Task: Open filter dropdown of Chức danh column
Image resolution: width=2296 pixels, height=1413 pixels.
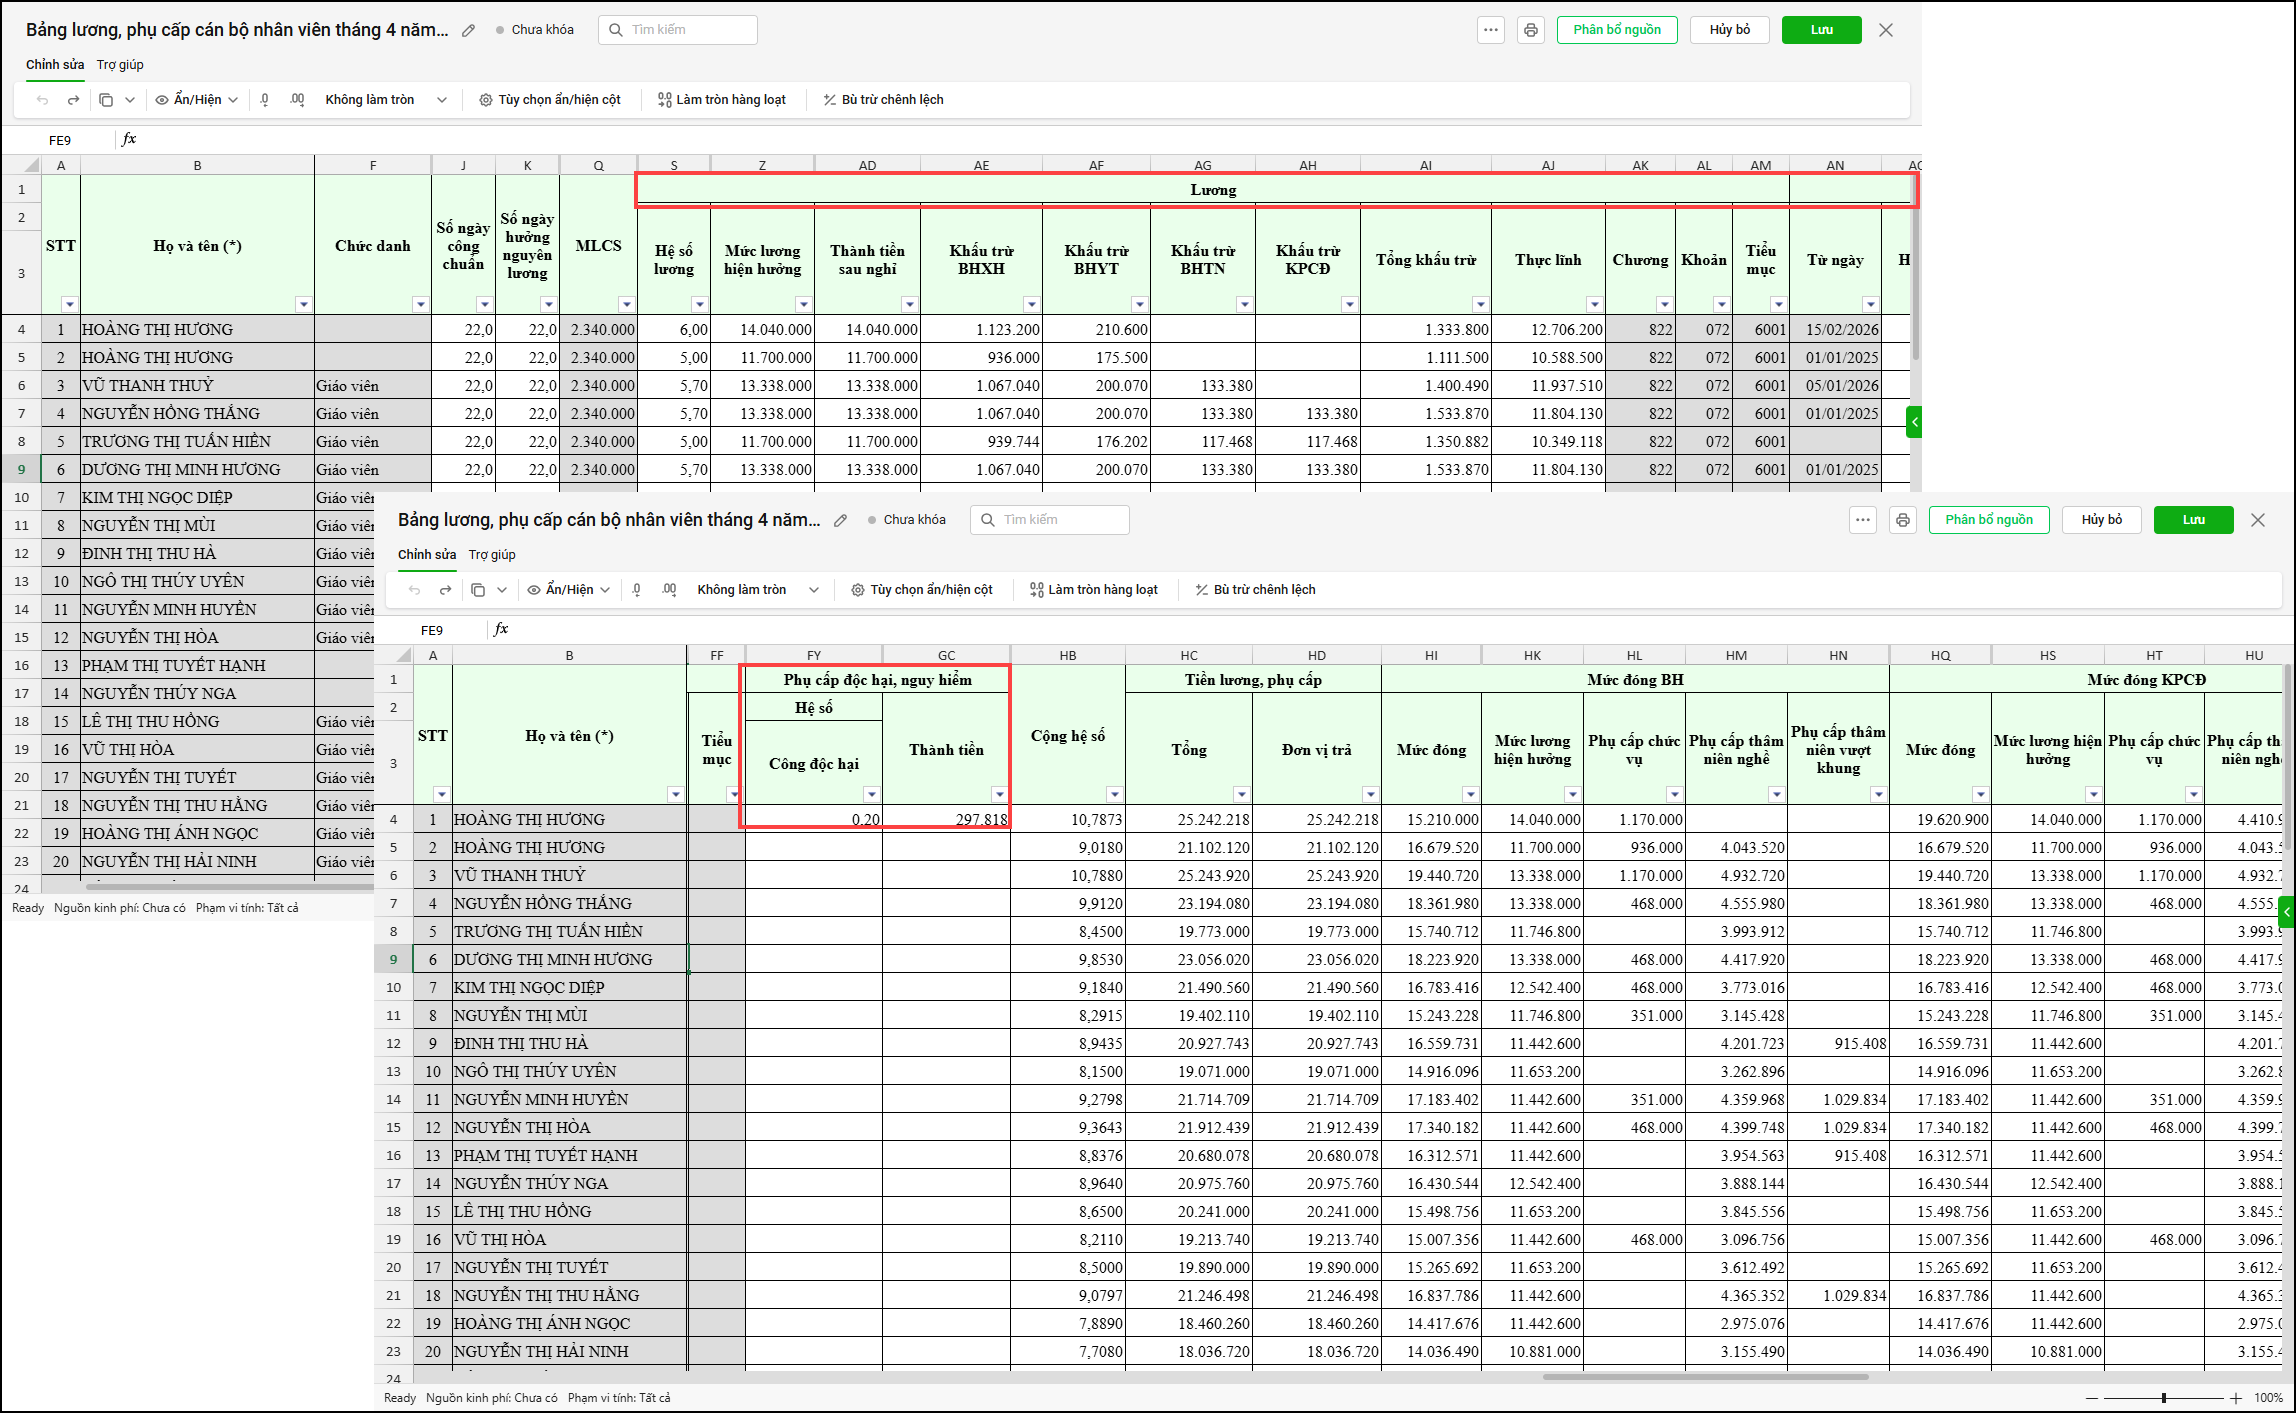Action: 420,305
